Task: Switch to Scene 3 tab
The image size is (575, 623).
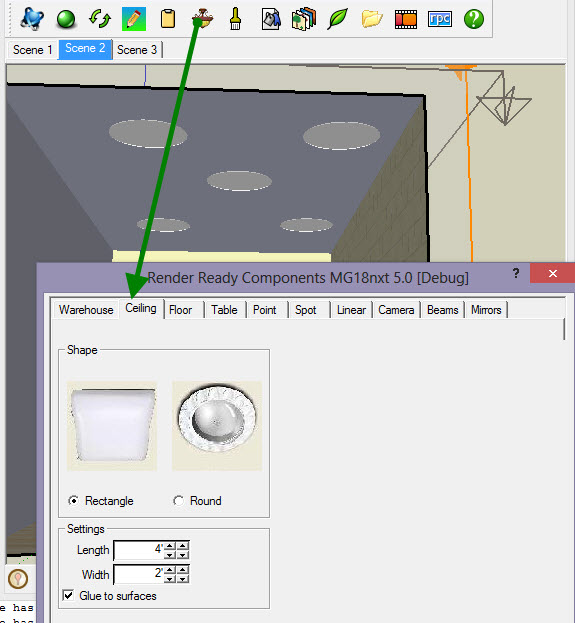Action: pos(137,50)
